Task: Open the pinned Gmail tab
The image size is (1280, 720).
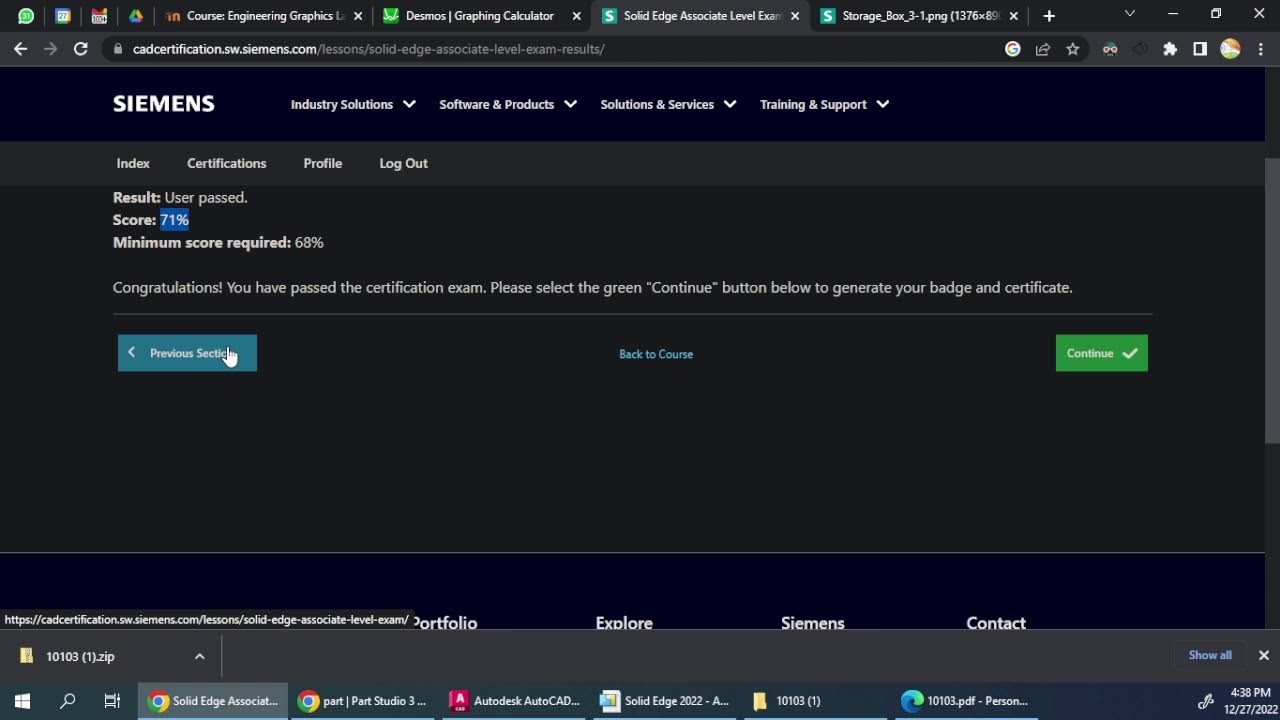Action: coord(99,16)
